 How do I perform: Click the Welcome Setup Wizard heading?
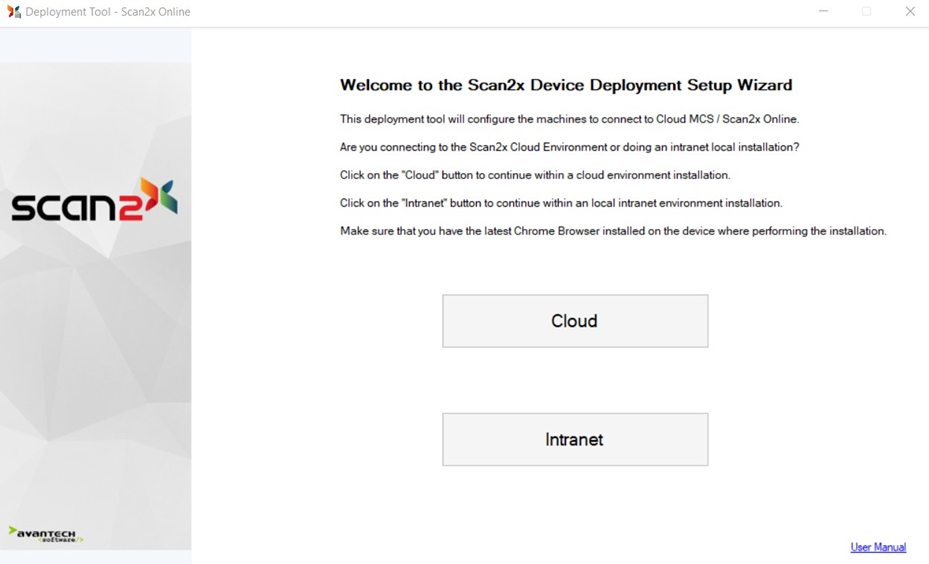(x=565, y=85)
